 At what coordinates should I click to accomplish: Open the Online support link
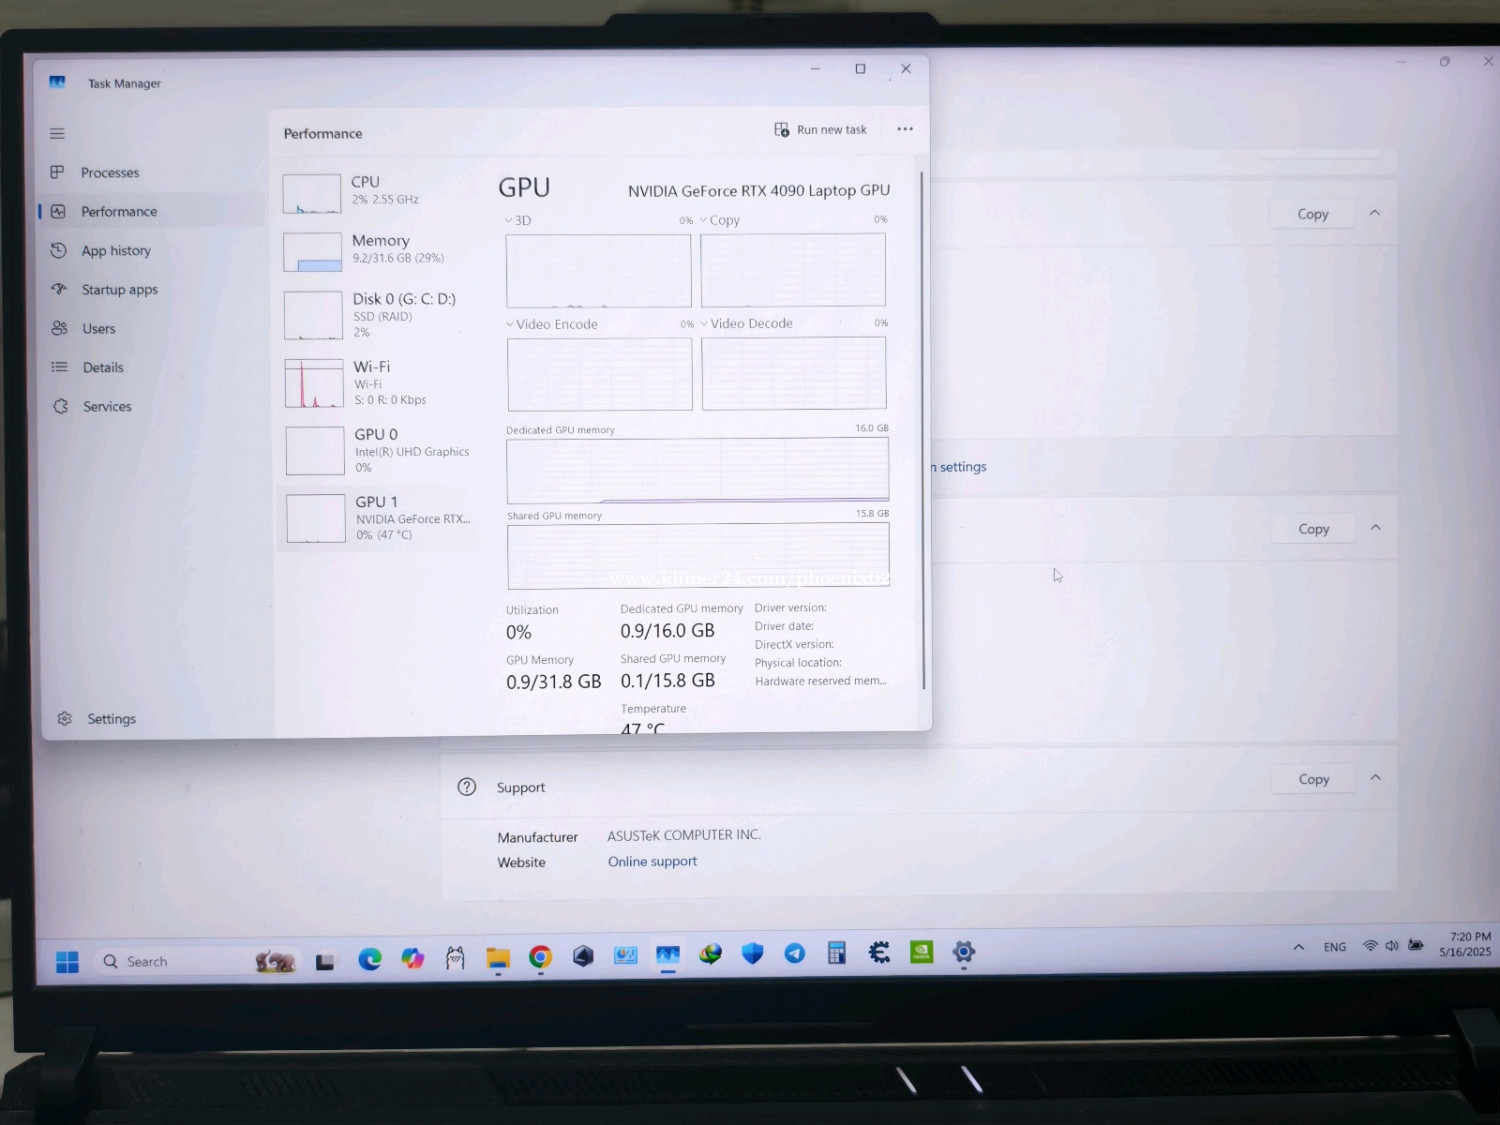click(652, 861)
